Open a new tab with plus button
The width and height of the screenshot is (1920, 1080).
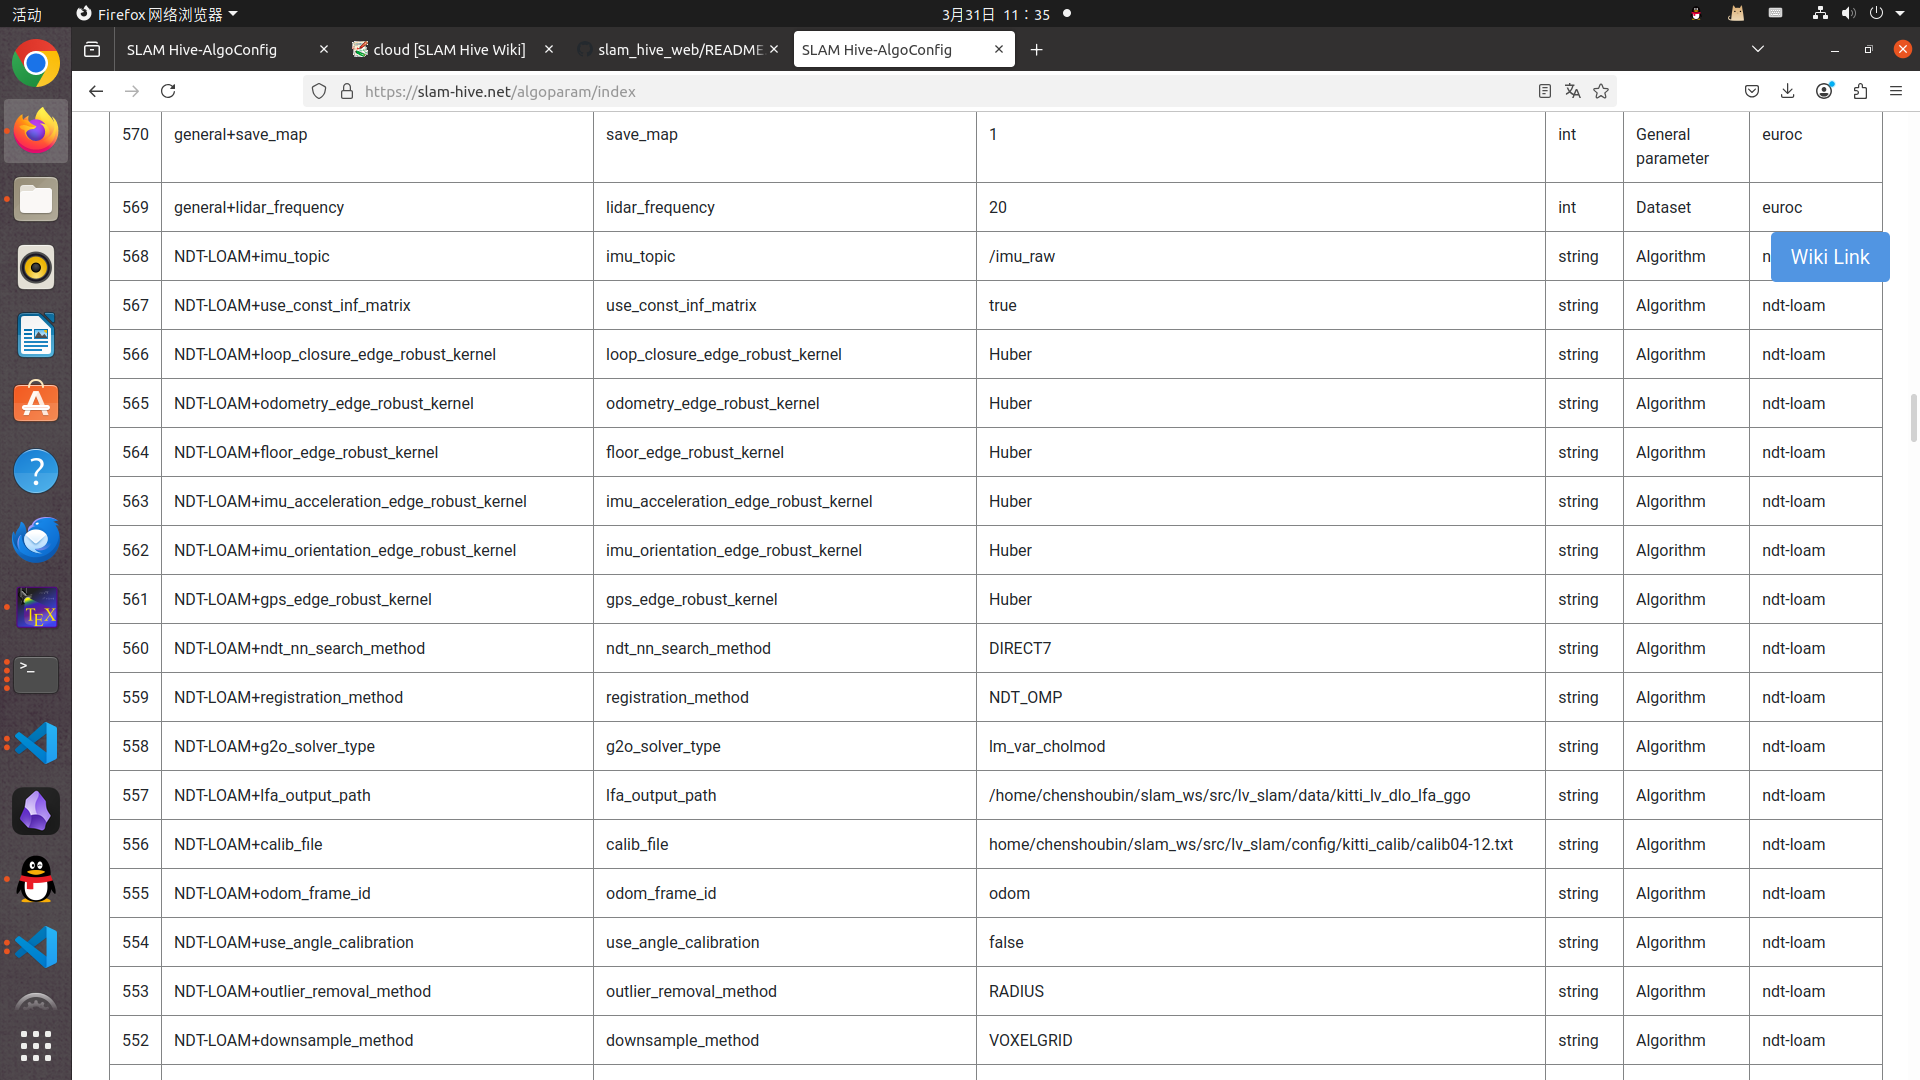pyautogui.click(x=1036, y=50)
